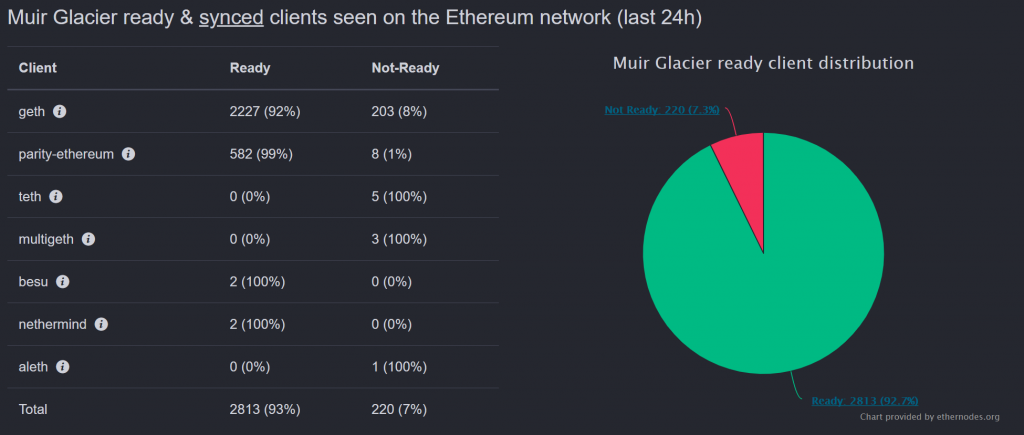Screen dimensions: 1024x435
Task: Click the info icon next to geth
Action: pos(60,112)
